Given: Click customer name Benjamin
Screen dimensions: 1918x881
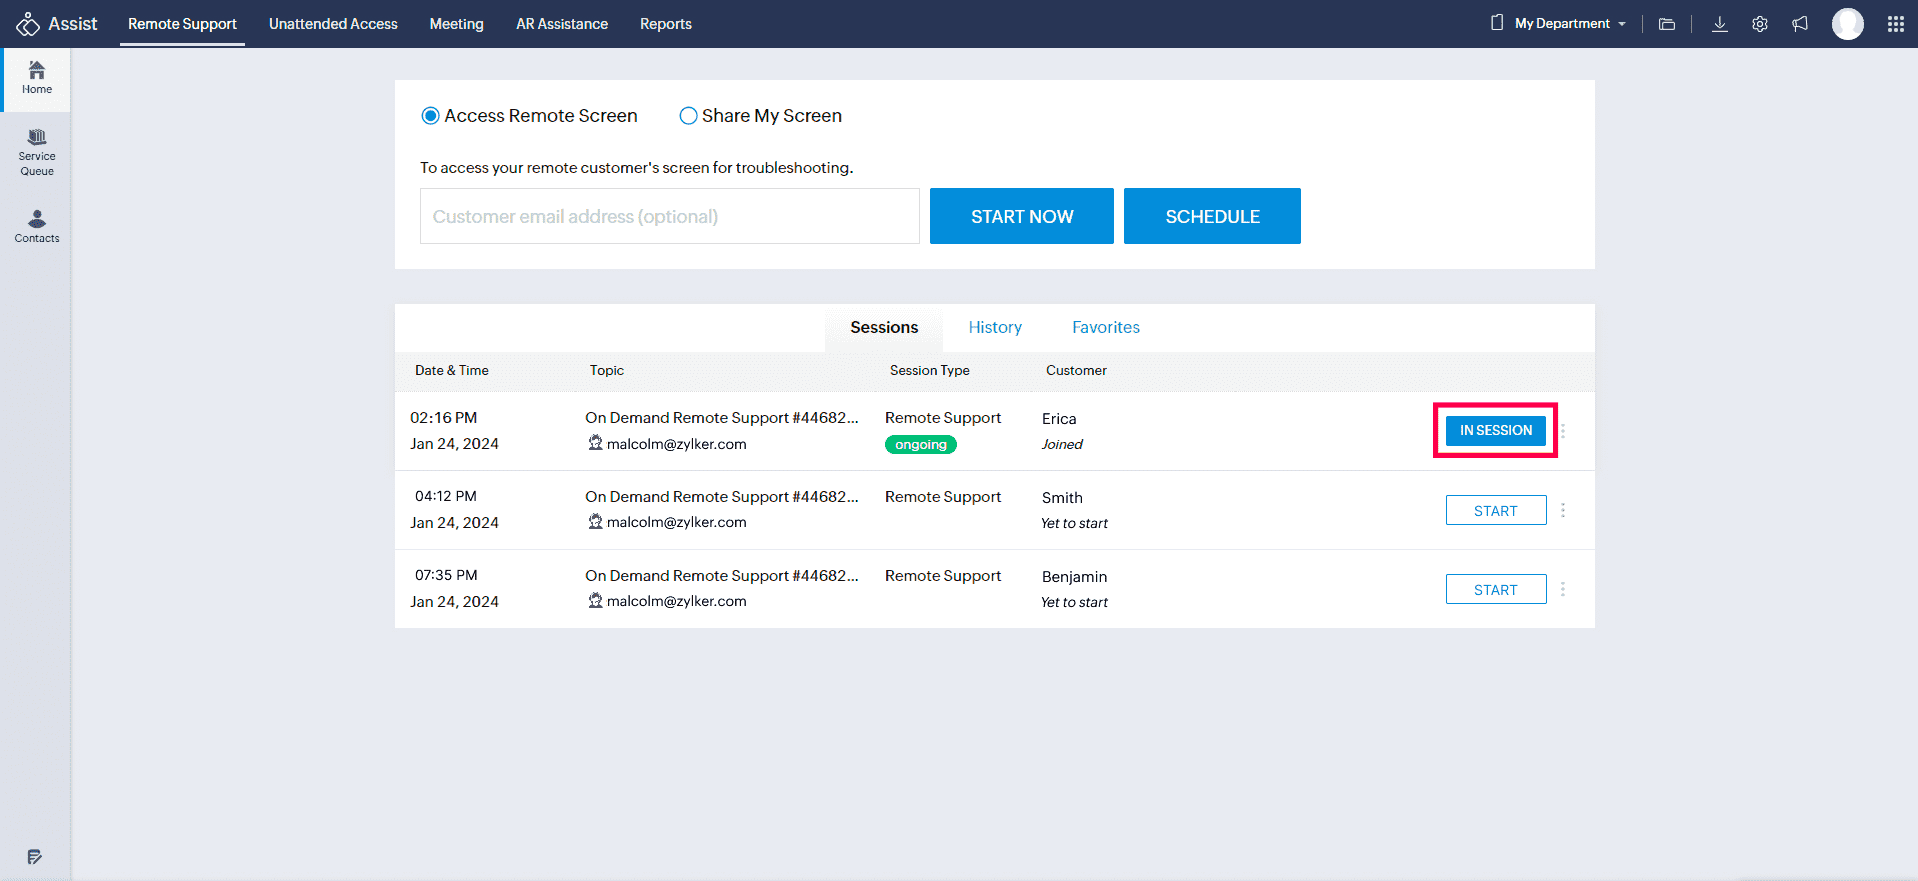Looking at the screenshot, I should (x=1074, y=577).
